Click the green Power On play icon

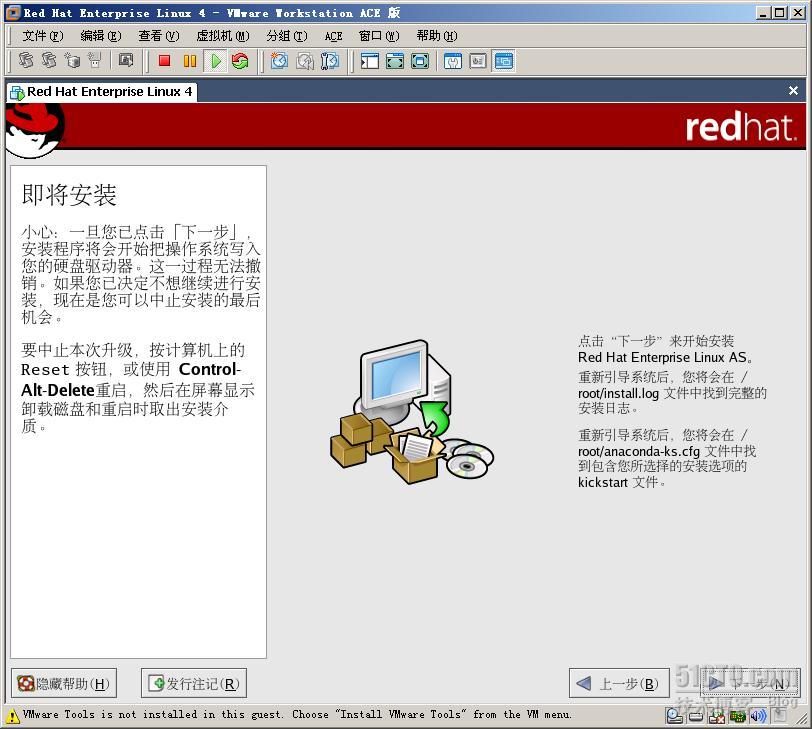[215, 61]
